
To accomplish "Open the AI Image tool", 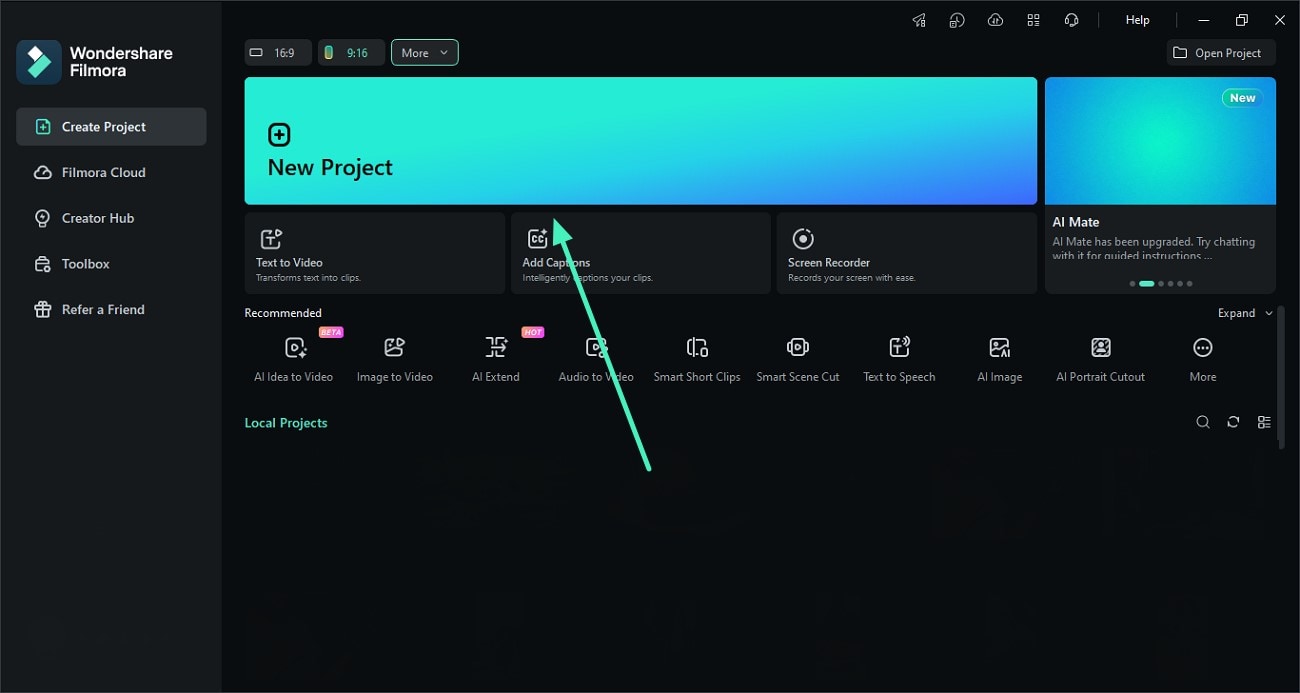I will coord(999,358).
